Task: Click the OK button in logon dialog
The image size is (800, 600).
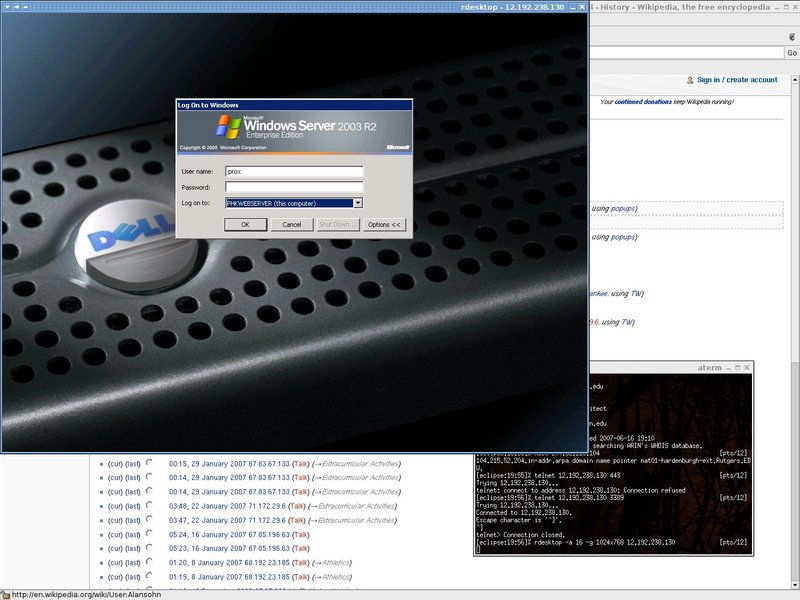Action: pos(245,225)
